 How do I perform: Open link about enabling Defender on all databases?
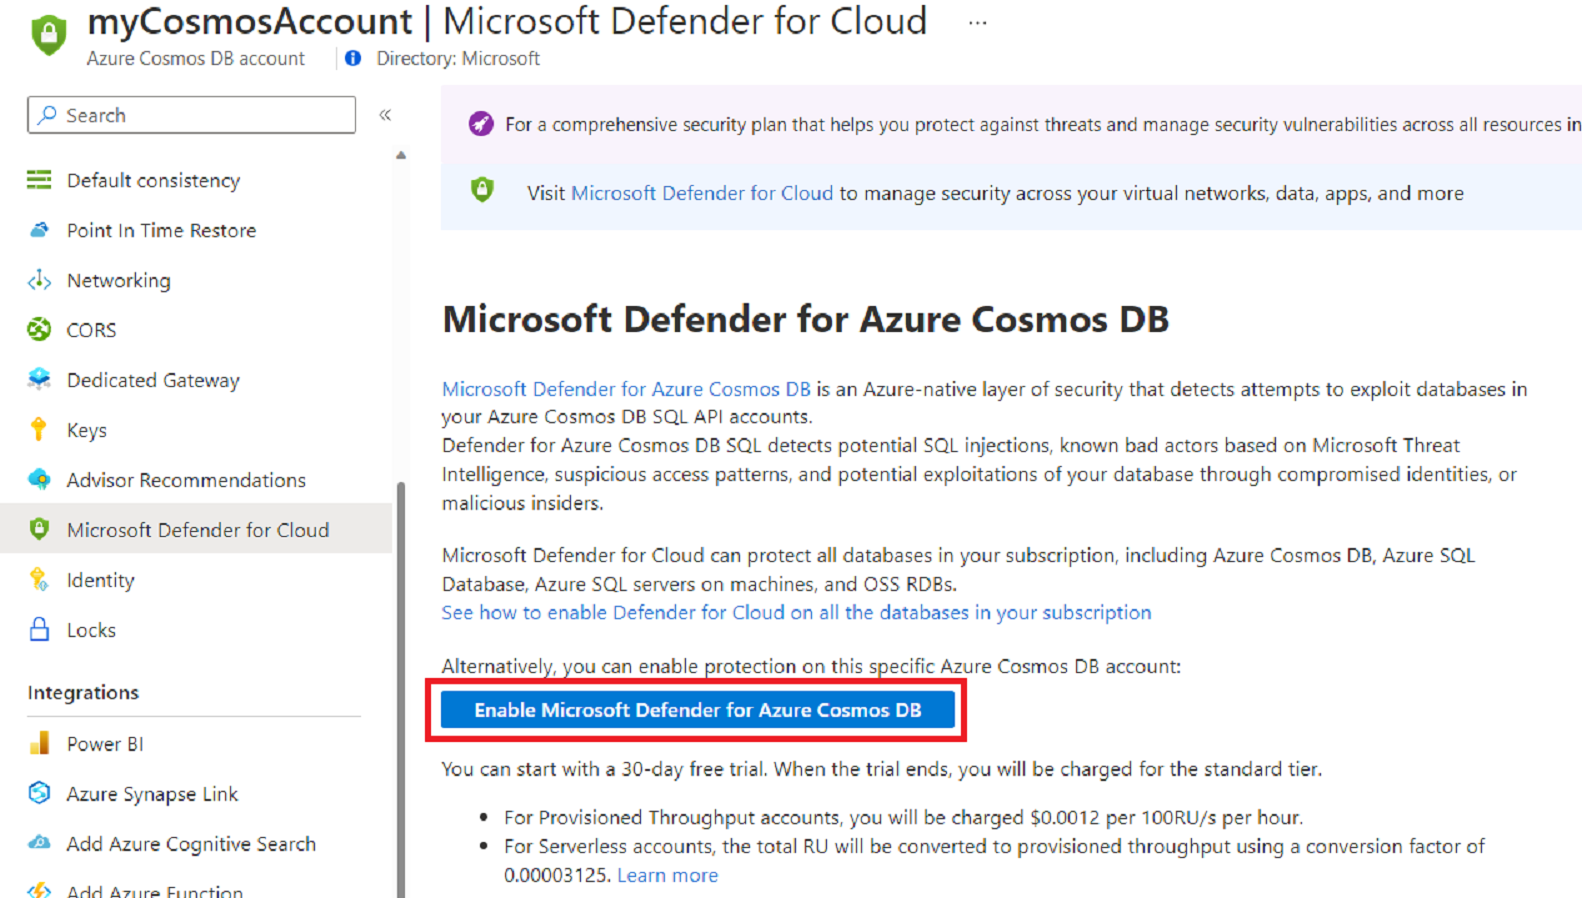click(796, 612)
